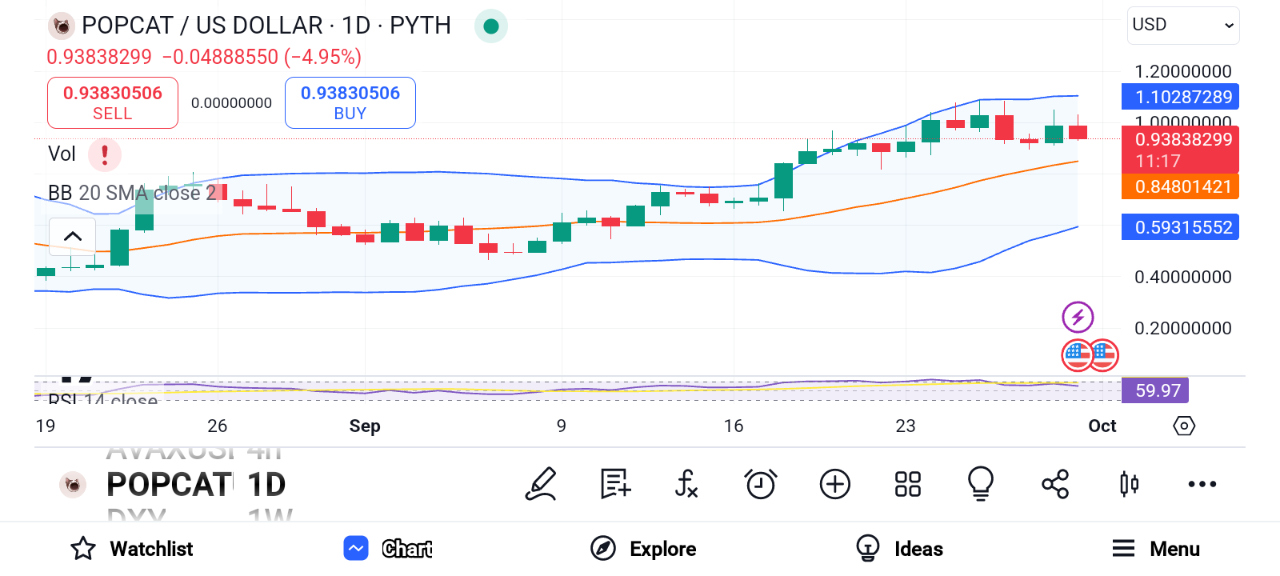
Task: Create a price alert clock icon
Action: [761, 484]
